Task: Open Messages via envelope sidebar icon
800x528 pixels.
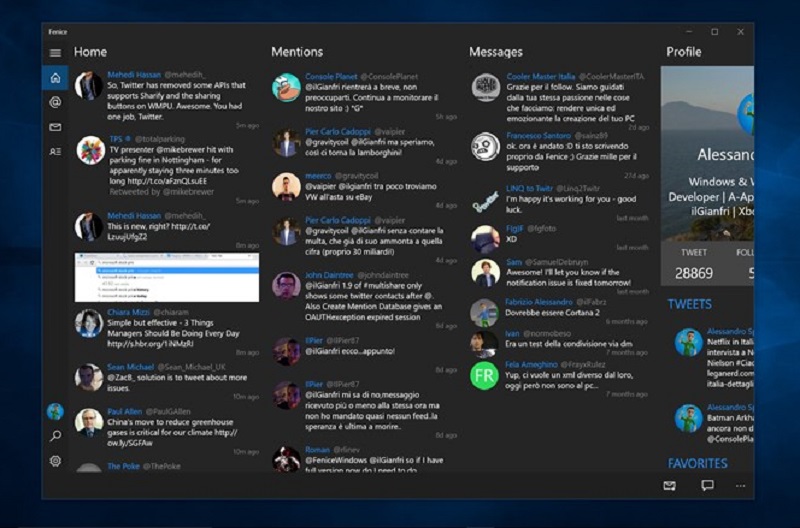Action: click(x=55, y=127)
